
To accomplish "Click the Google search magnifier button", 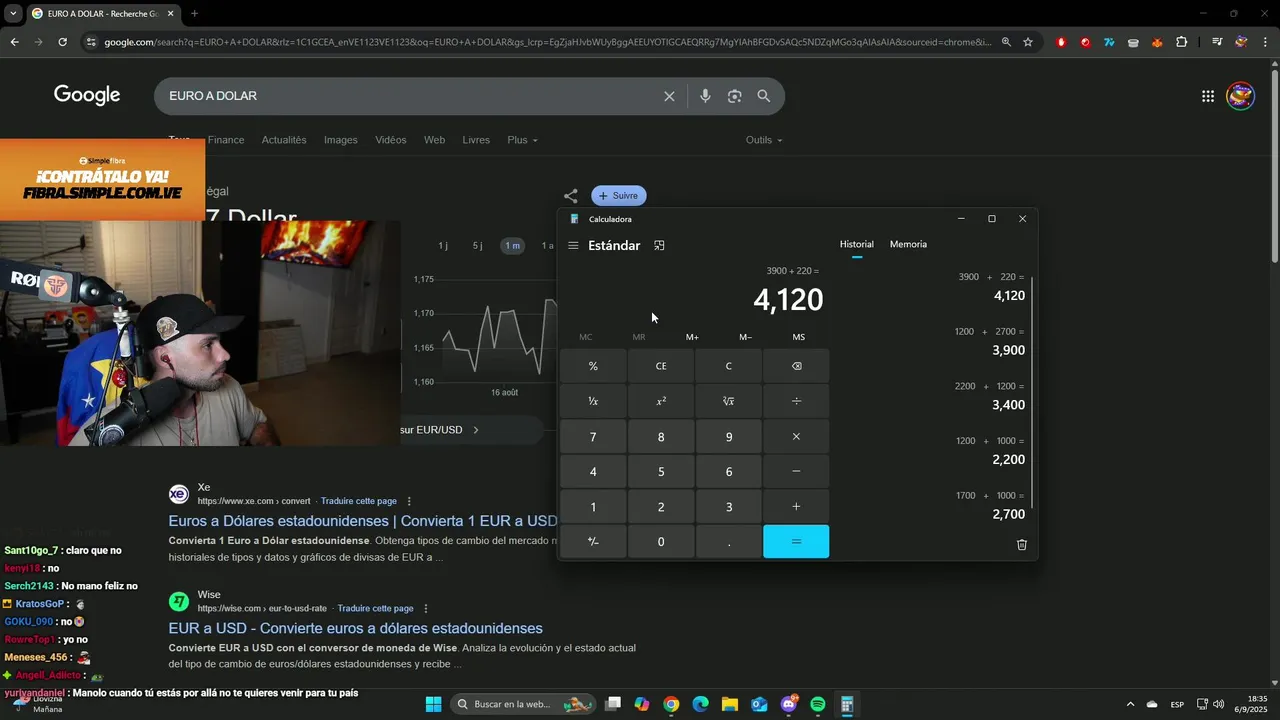I will click(764, 96).
